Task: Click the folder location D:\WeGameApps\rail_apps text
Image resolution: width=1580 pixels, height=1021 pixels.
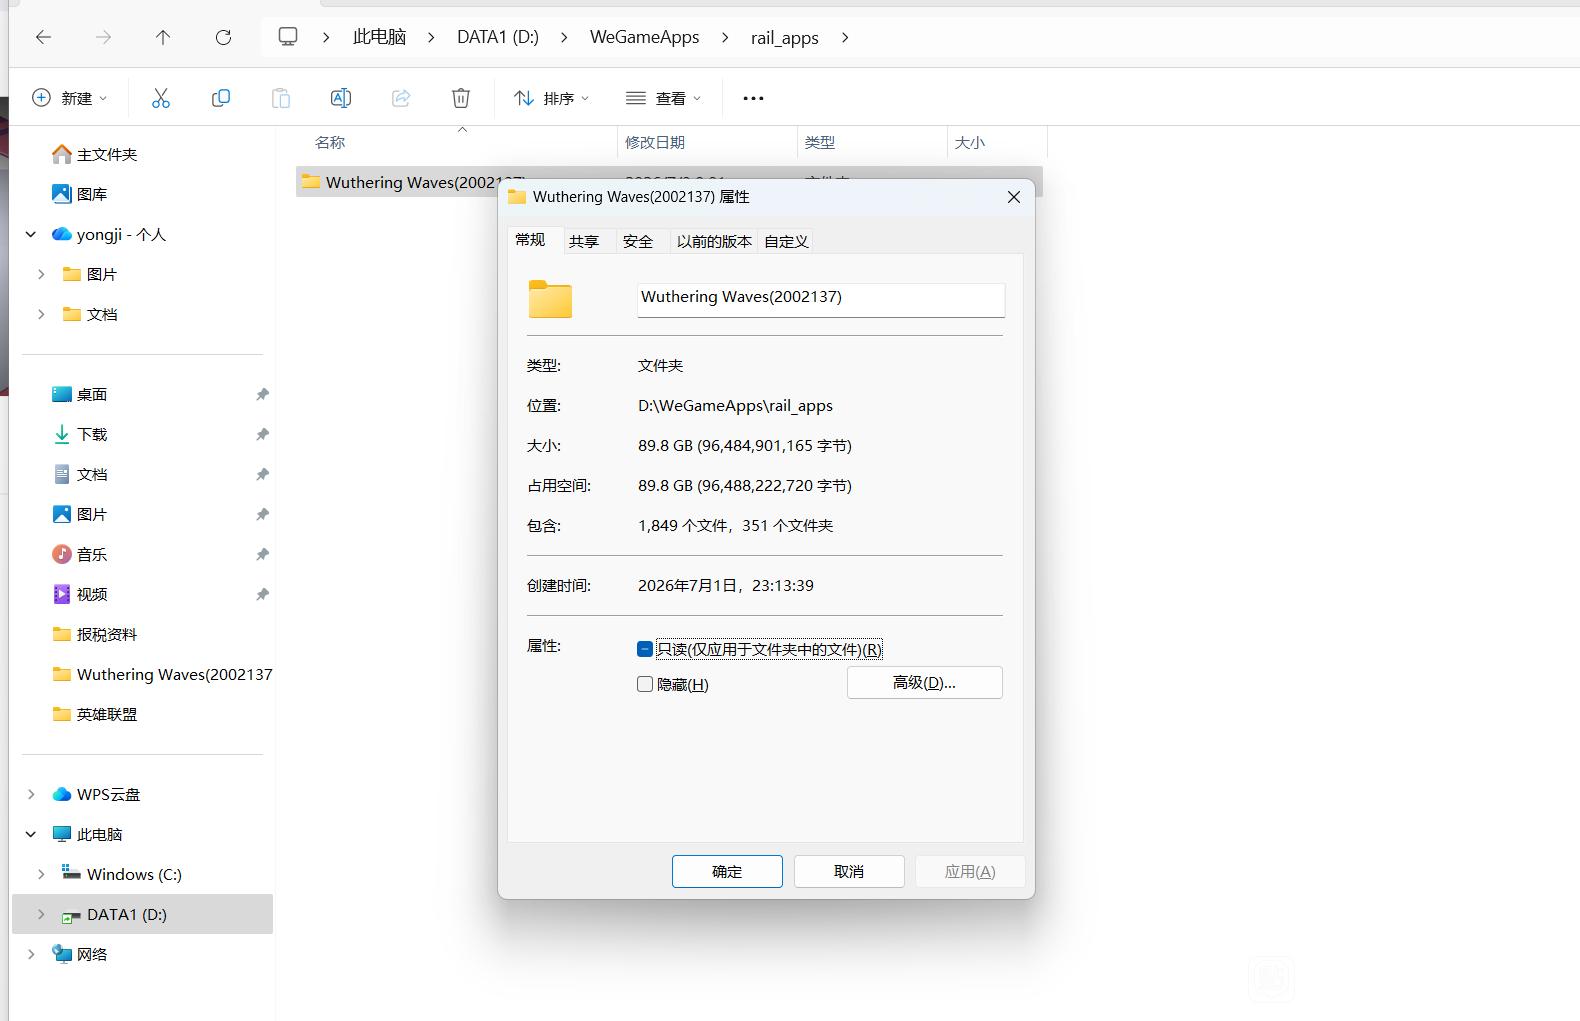Action: pos(735,405)
